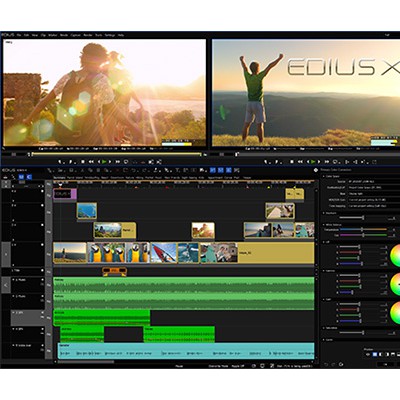This screenshot has height=400, width=400.
Task: Select the orange title clip on title track
Action: click(x=114, y=271)
